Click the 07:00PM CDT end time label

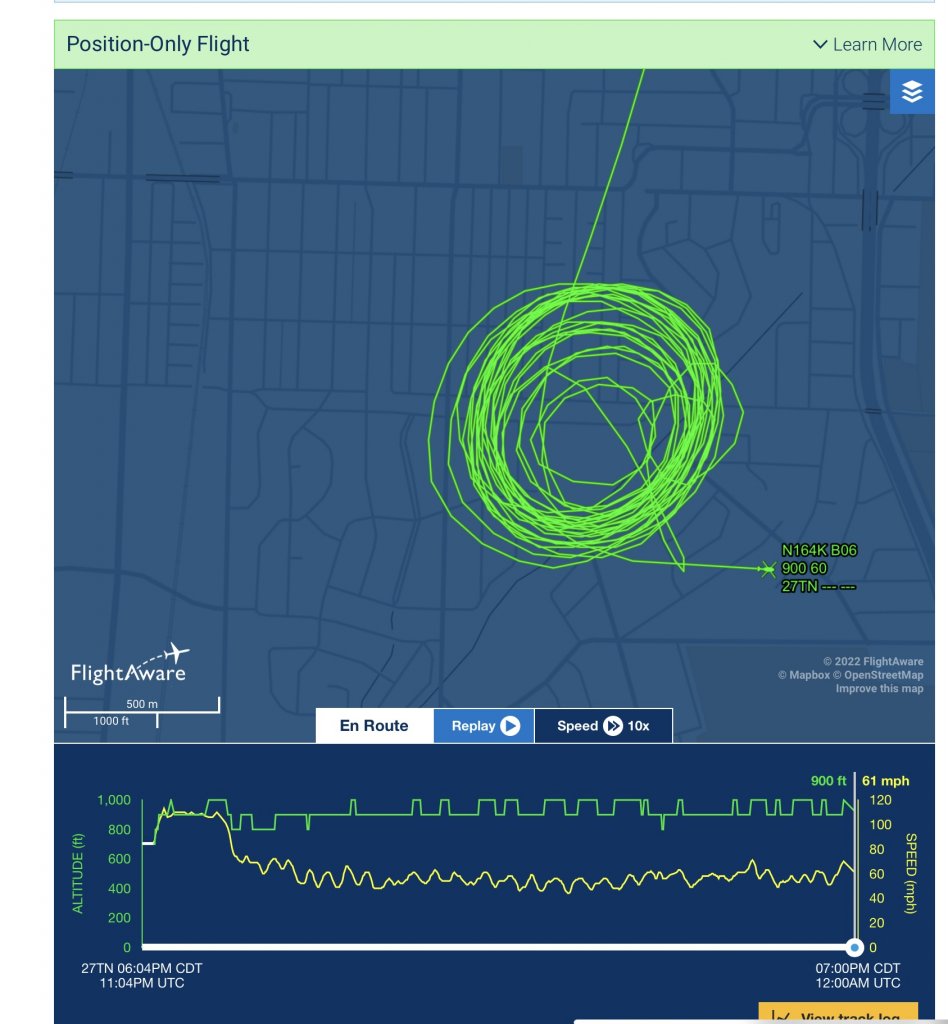tap(858, 968)
